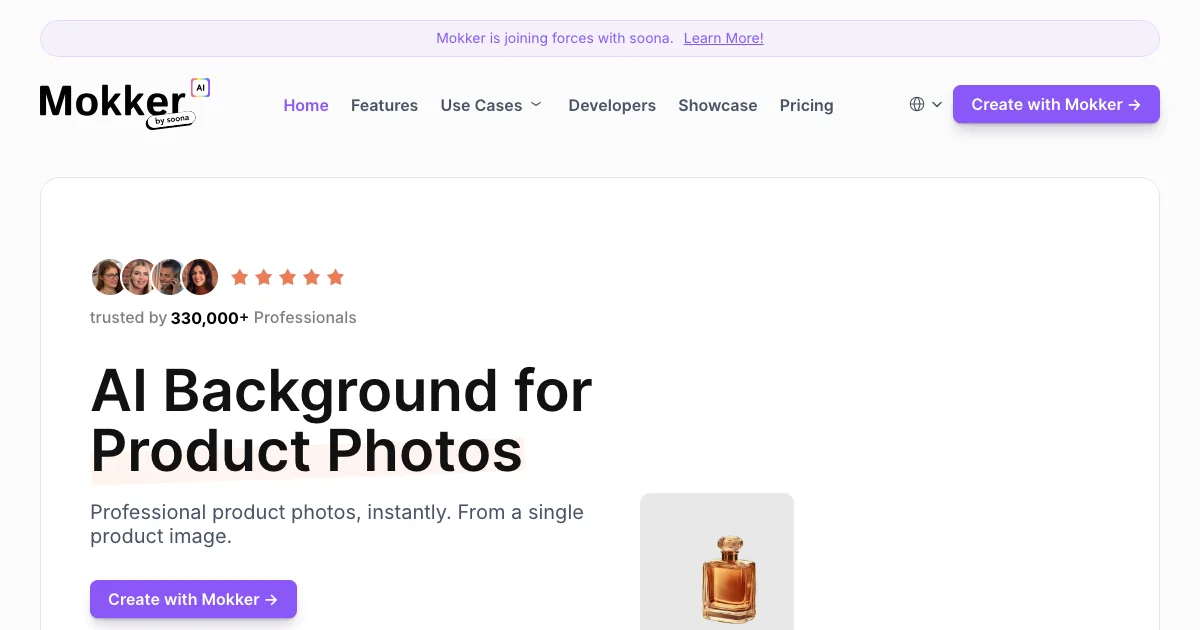Open the Features menu item
The height and width of the screenshot is (630, 1200).
[x=384, y=105]
